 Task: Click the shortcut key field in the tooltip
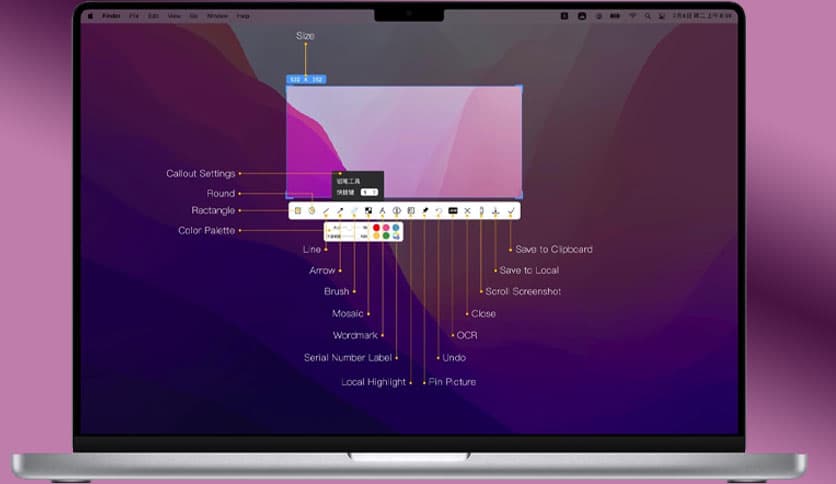[x=369, y=192]
